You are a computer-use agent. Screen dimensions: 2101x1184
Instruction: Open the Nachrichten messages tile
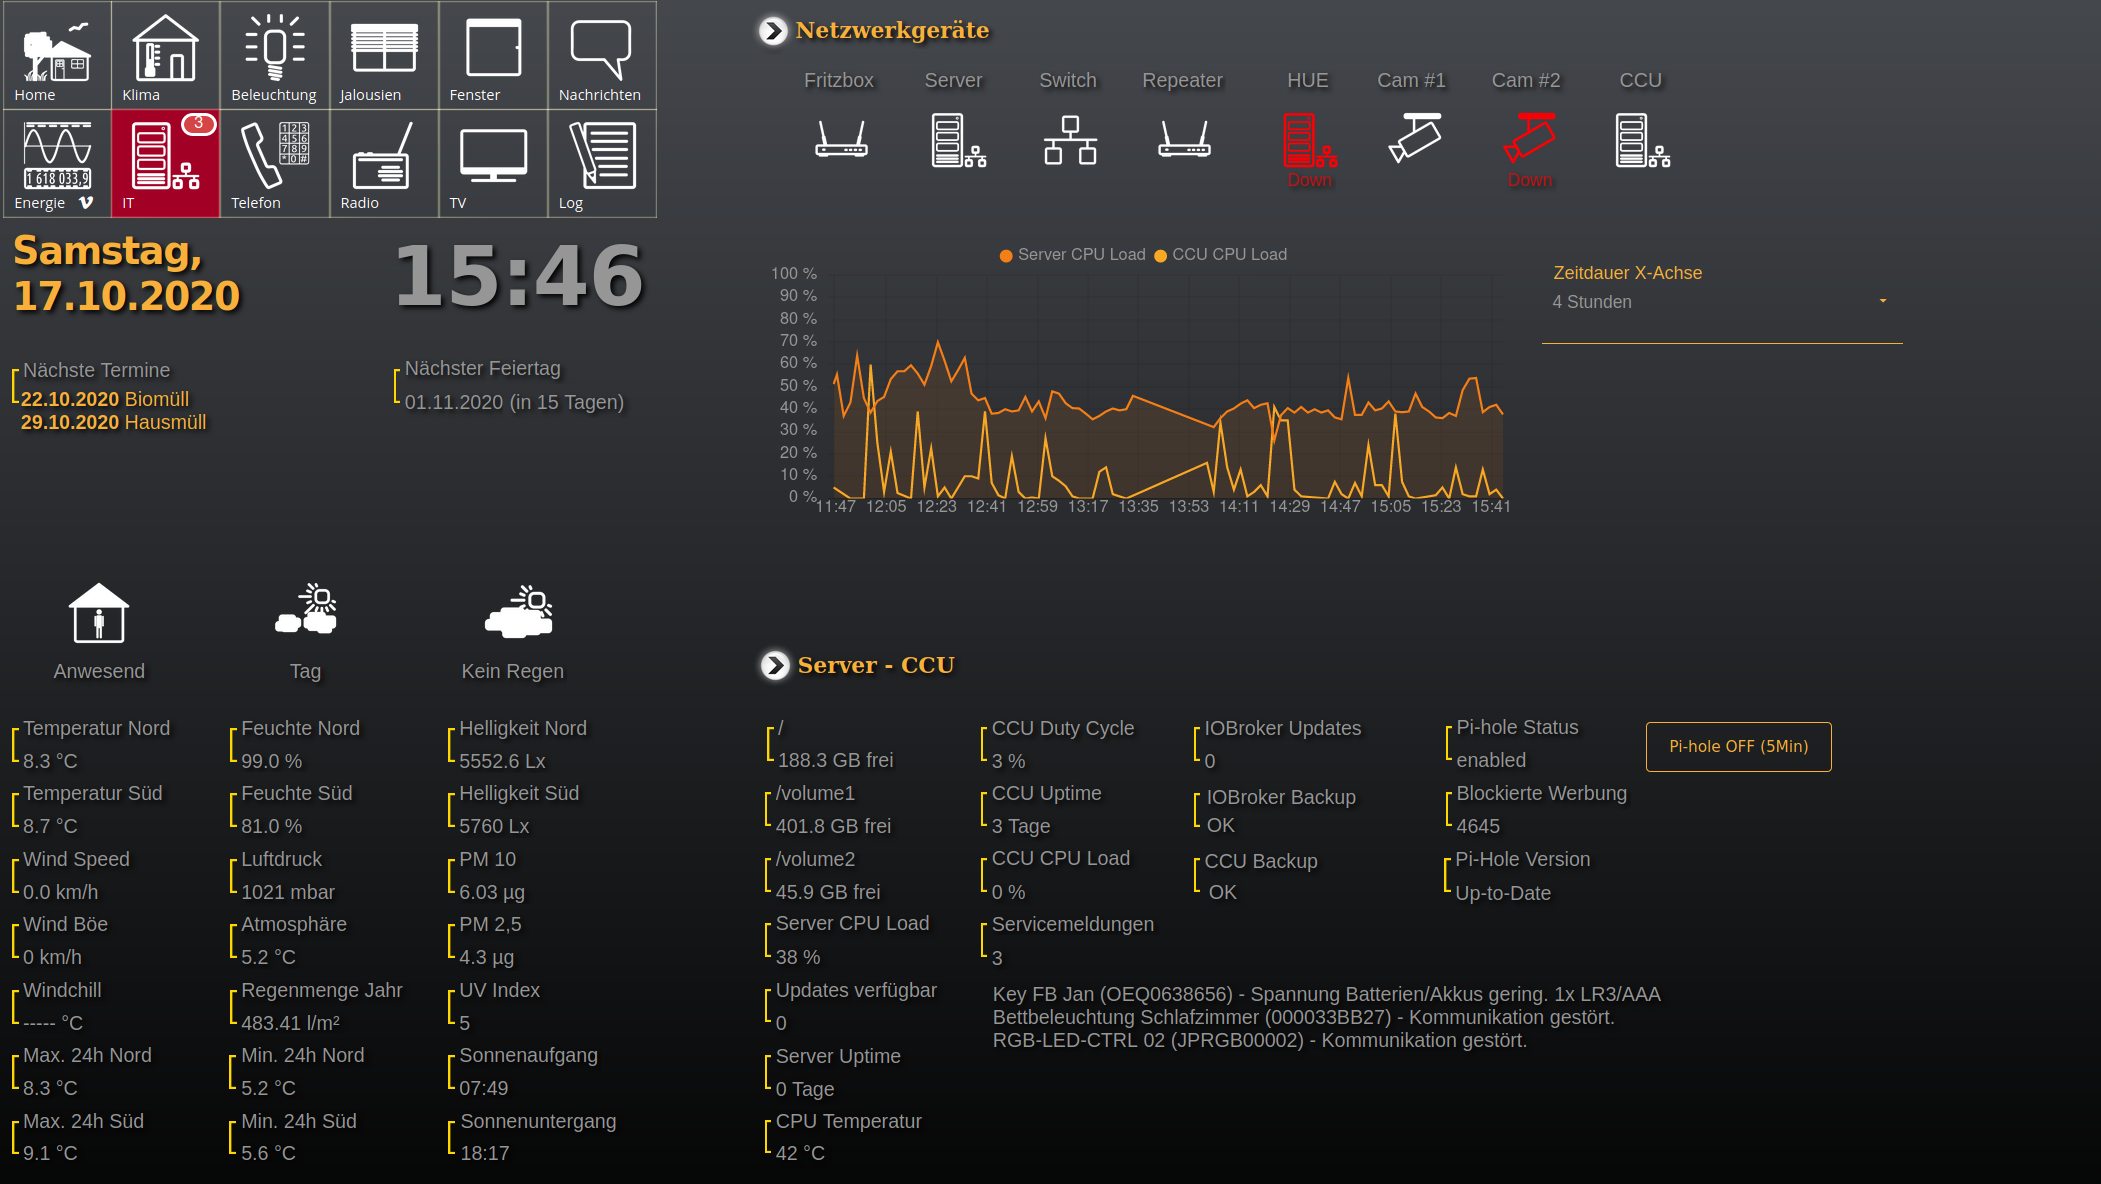pos(602,55)
